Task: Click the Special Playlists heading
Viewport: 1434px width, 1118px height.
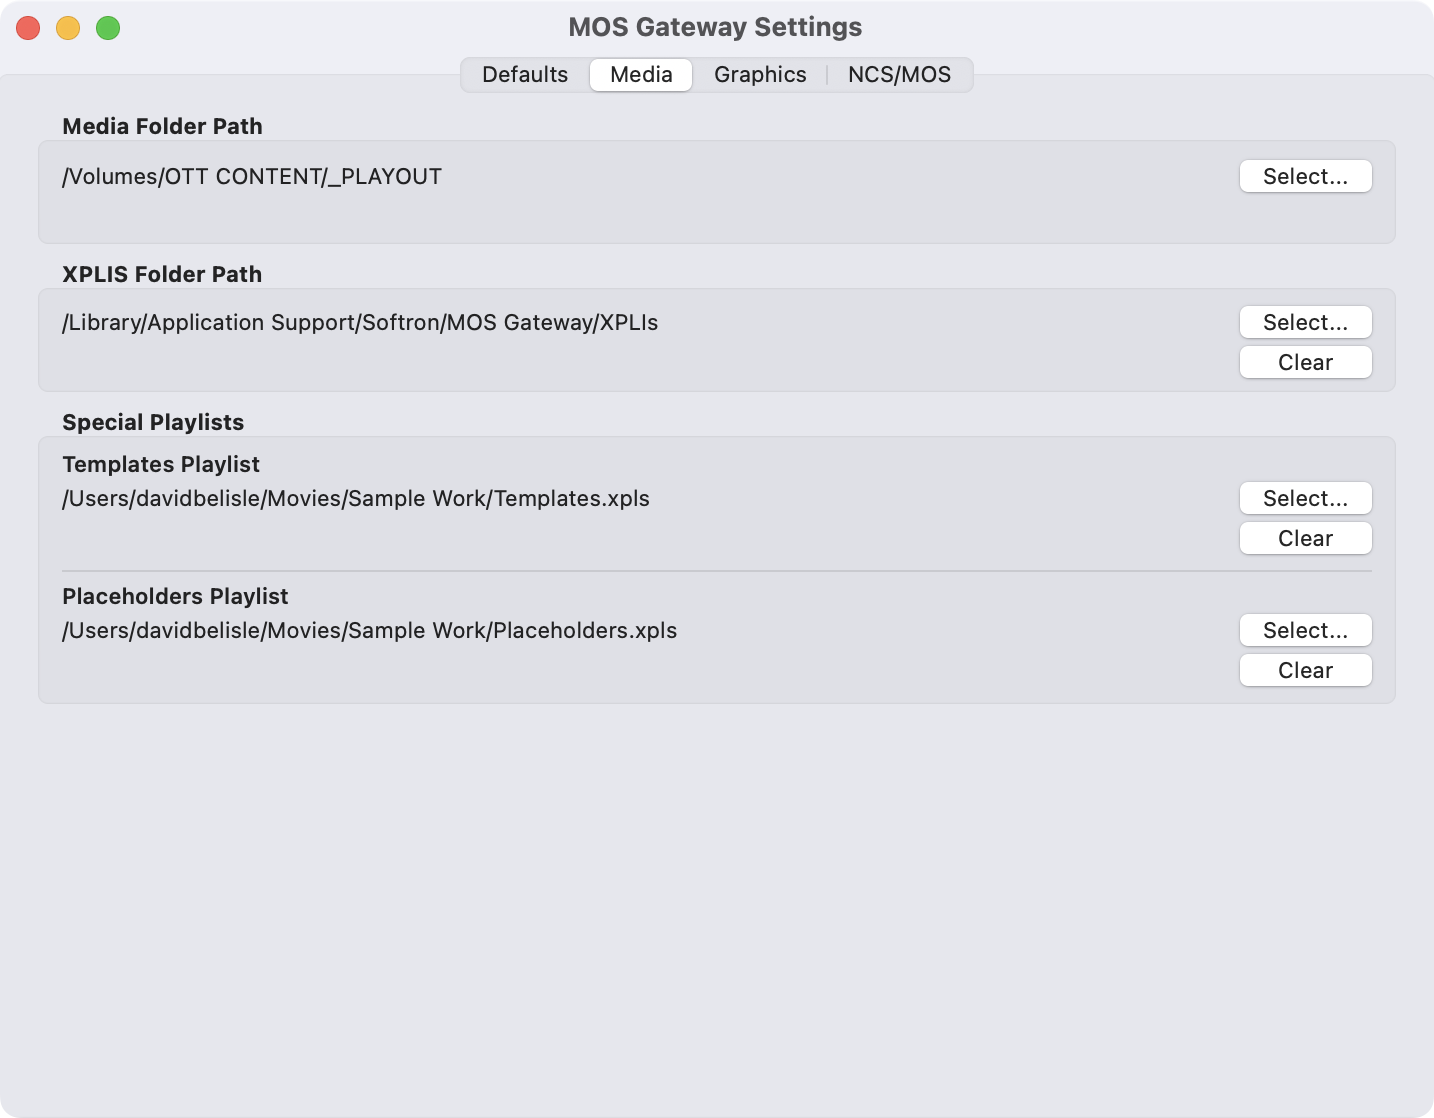Action: click(153, 422)
